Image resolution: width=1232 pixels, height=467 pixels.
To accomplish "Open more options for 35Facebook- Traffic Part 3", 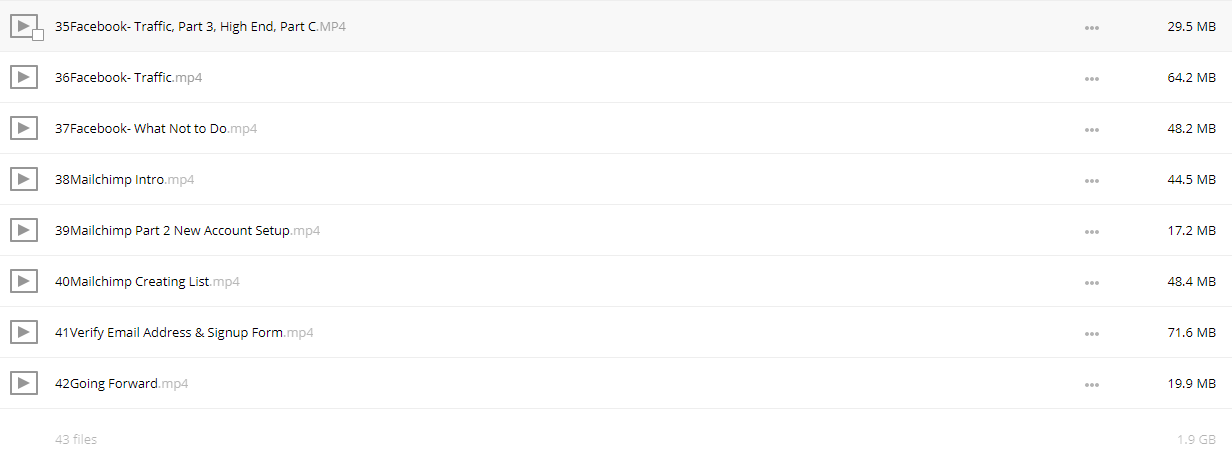I will click(1092, 27).
